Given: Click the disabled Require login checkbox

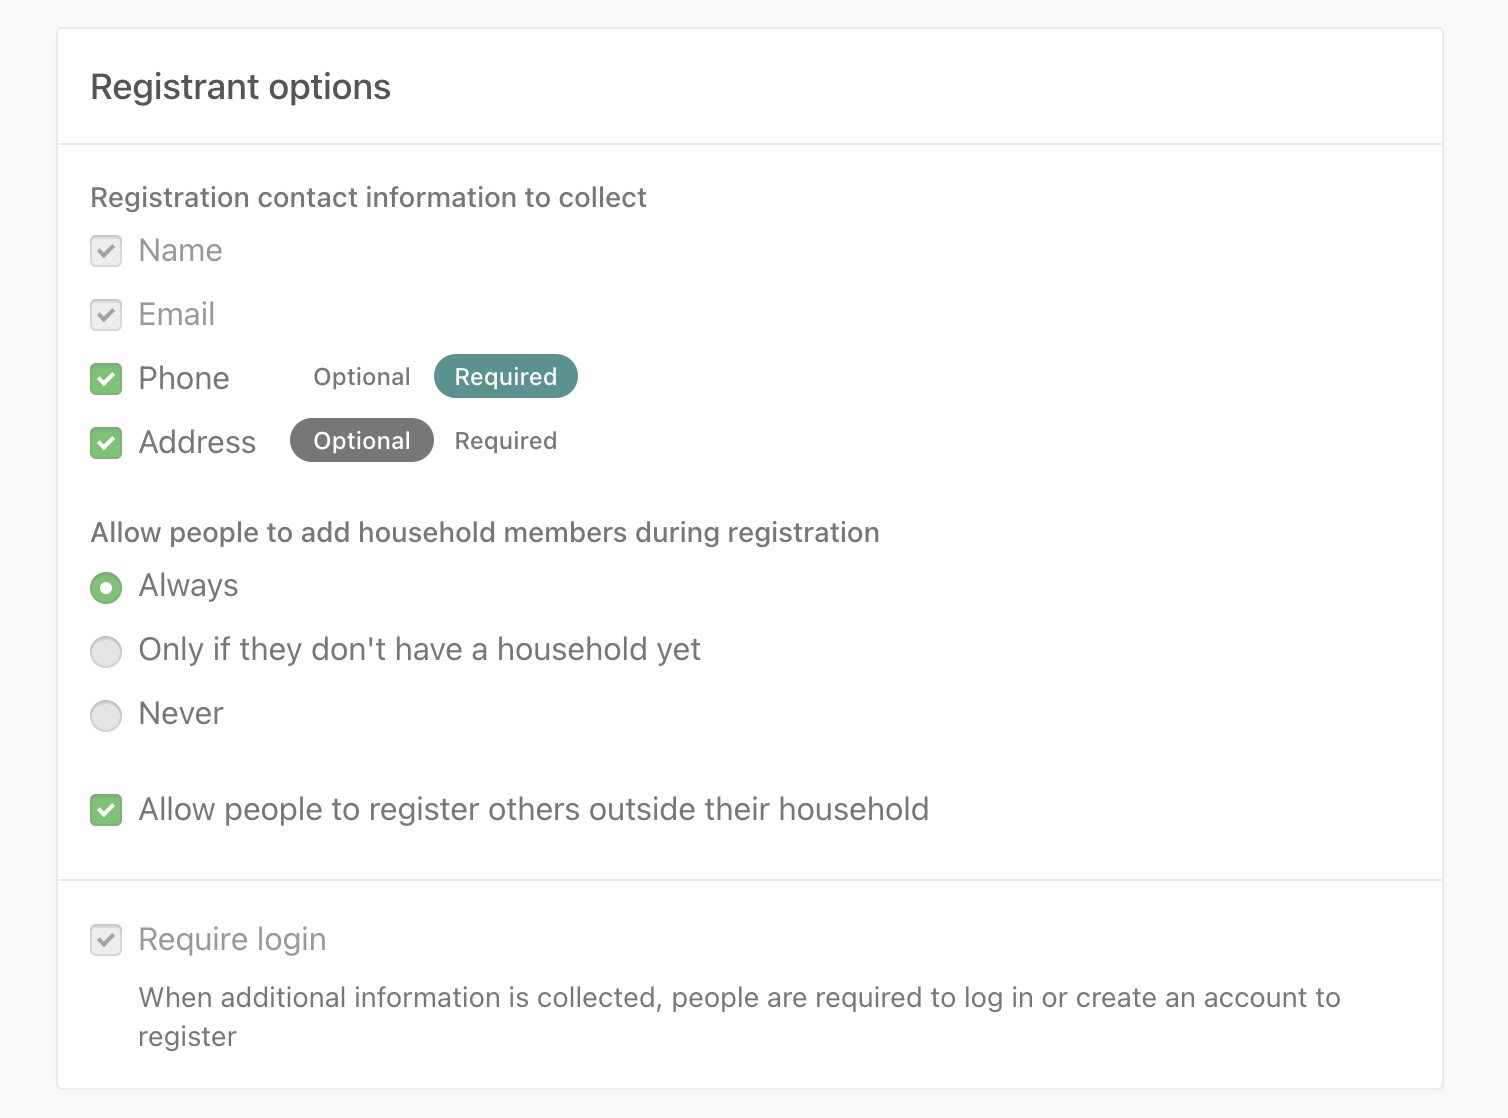Looking at the screenshot, I should (x=106, y=940).
